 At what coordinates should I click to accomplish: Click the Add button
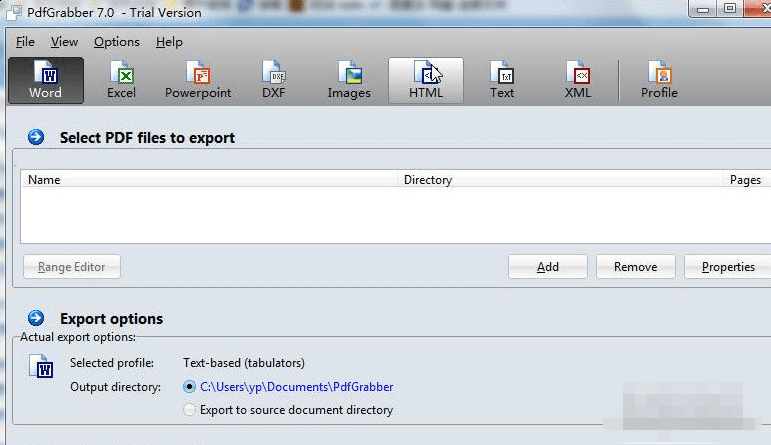(x=548, y=267)
